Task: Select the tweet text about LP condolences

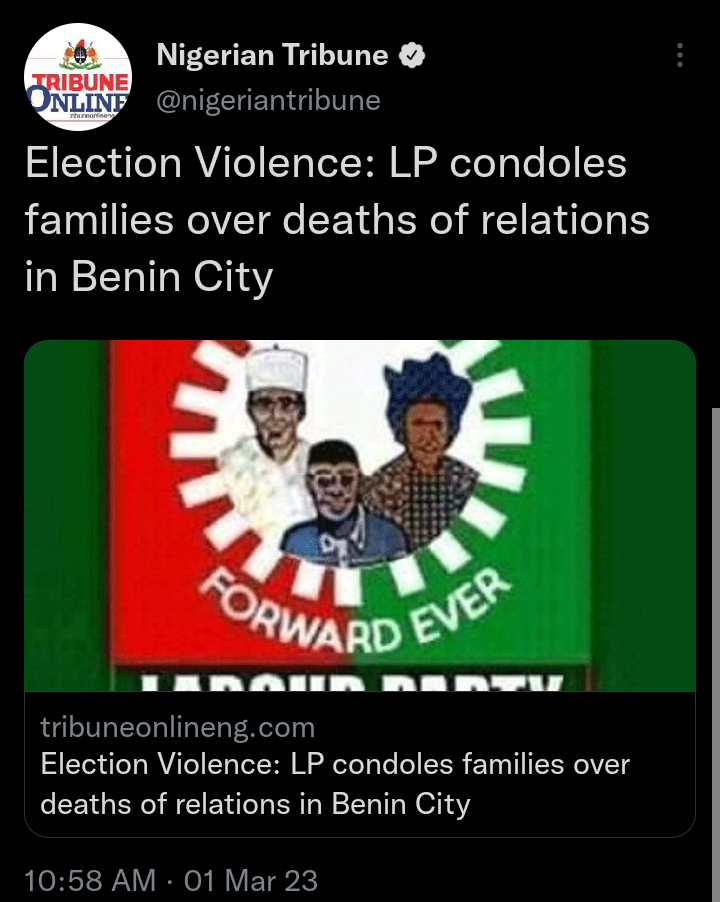Action: [337, 220]
